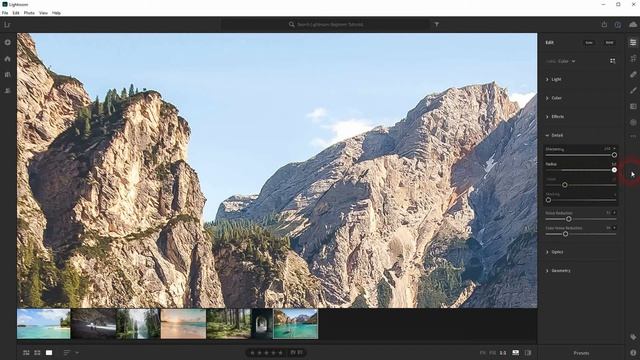The image size is (640, 360).
Task: Select the sunset sea thumbnail in filmstrip
Action: [x=183, y=324]
